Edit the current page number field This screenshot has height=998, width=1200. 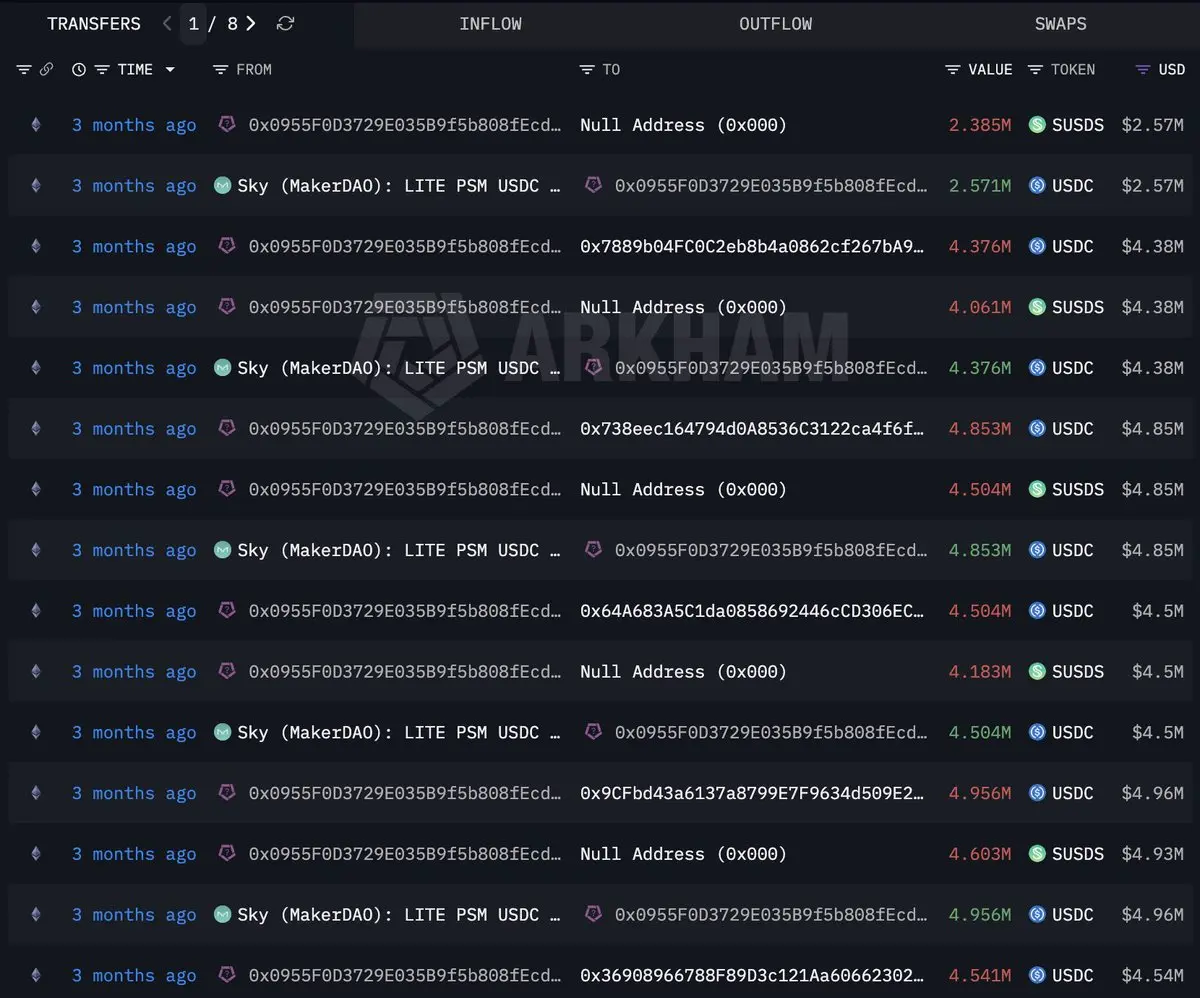[x=194, y=23]
